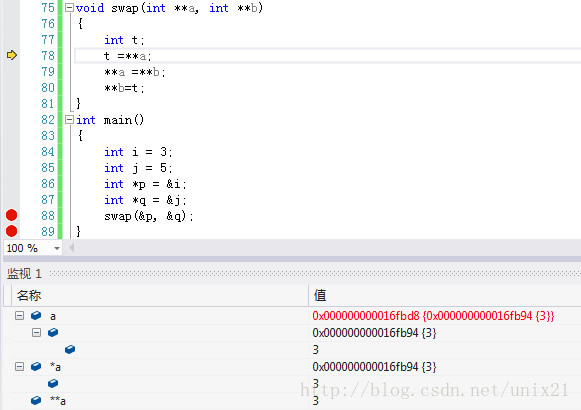Select the innermost child cube icon under a

pos(70,349)
